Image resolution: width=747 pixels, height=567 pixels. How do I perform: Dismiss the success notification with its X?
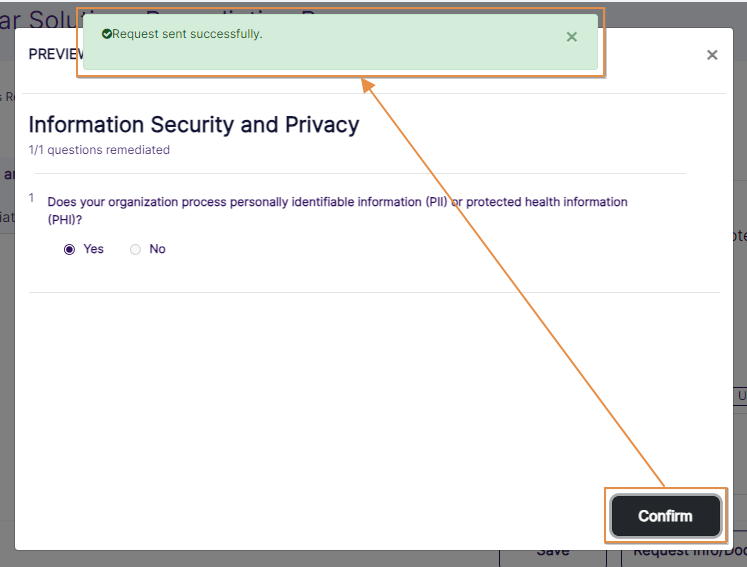571,37
